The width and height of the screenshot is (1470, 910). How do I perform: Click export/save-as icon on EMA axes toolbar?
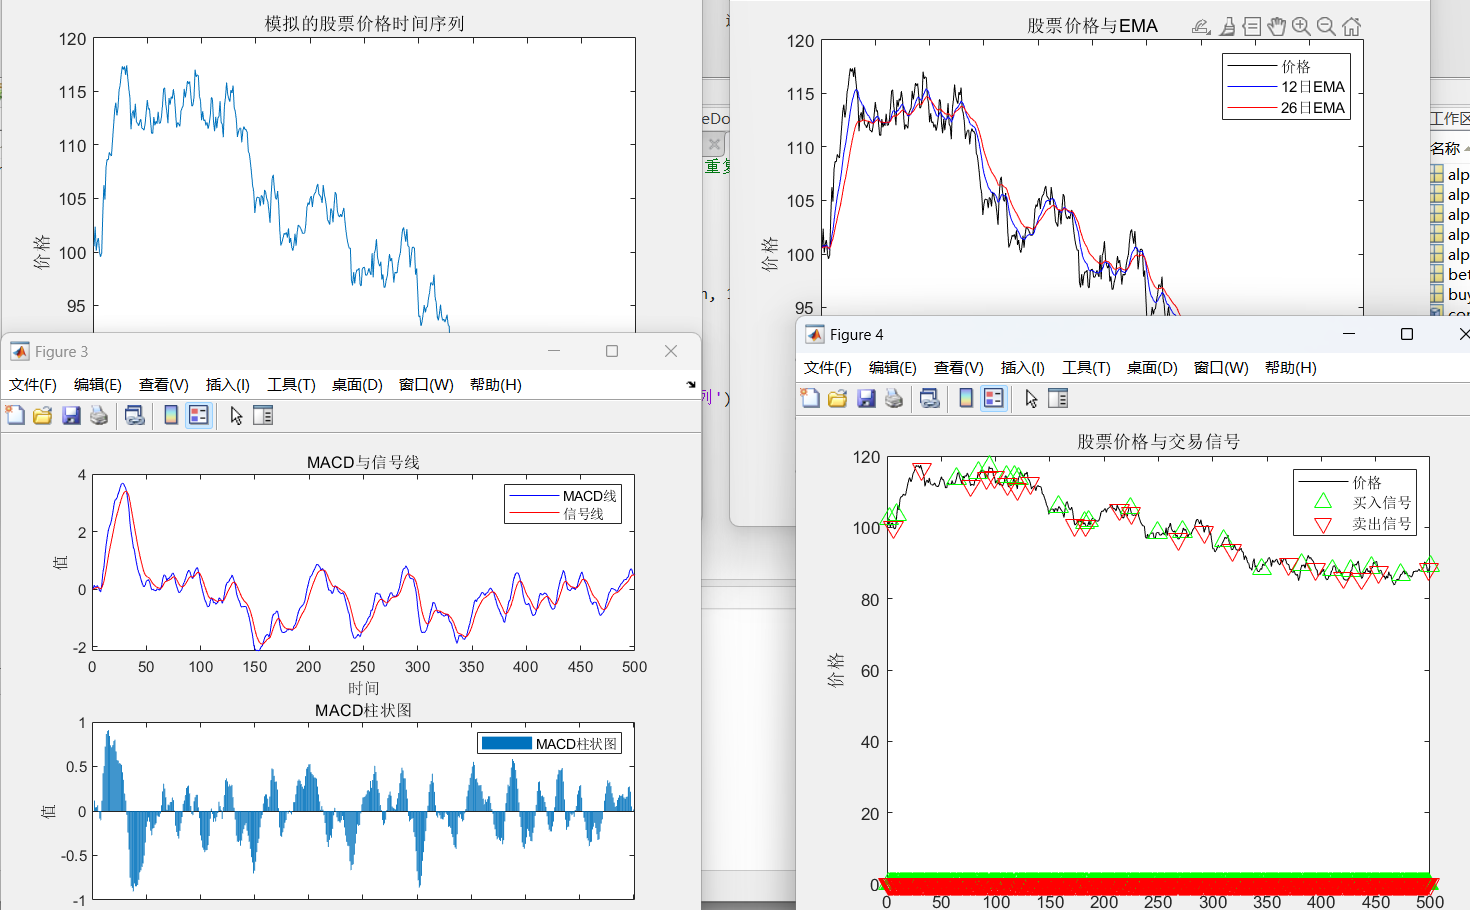click(1201, 27)
